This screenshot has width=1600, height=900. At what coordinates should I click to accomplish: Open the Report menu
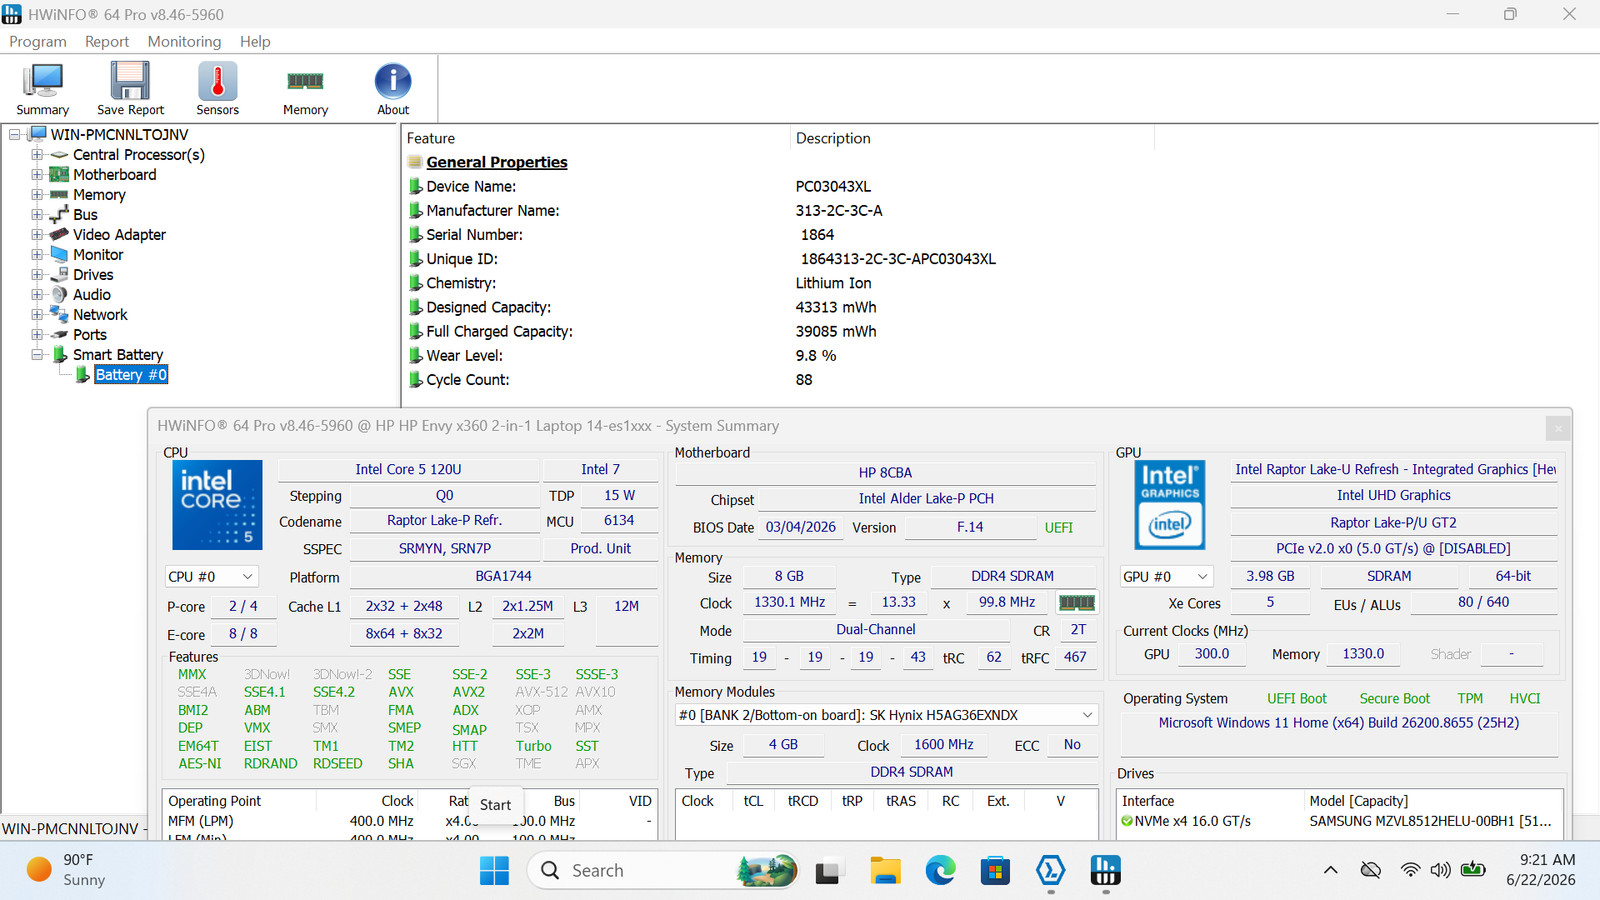107,41
